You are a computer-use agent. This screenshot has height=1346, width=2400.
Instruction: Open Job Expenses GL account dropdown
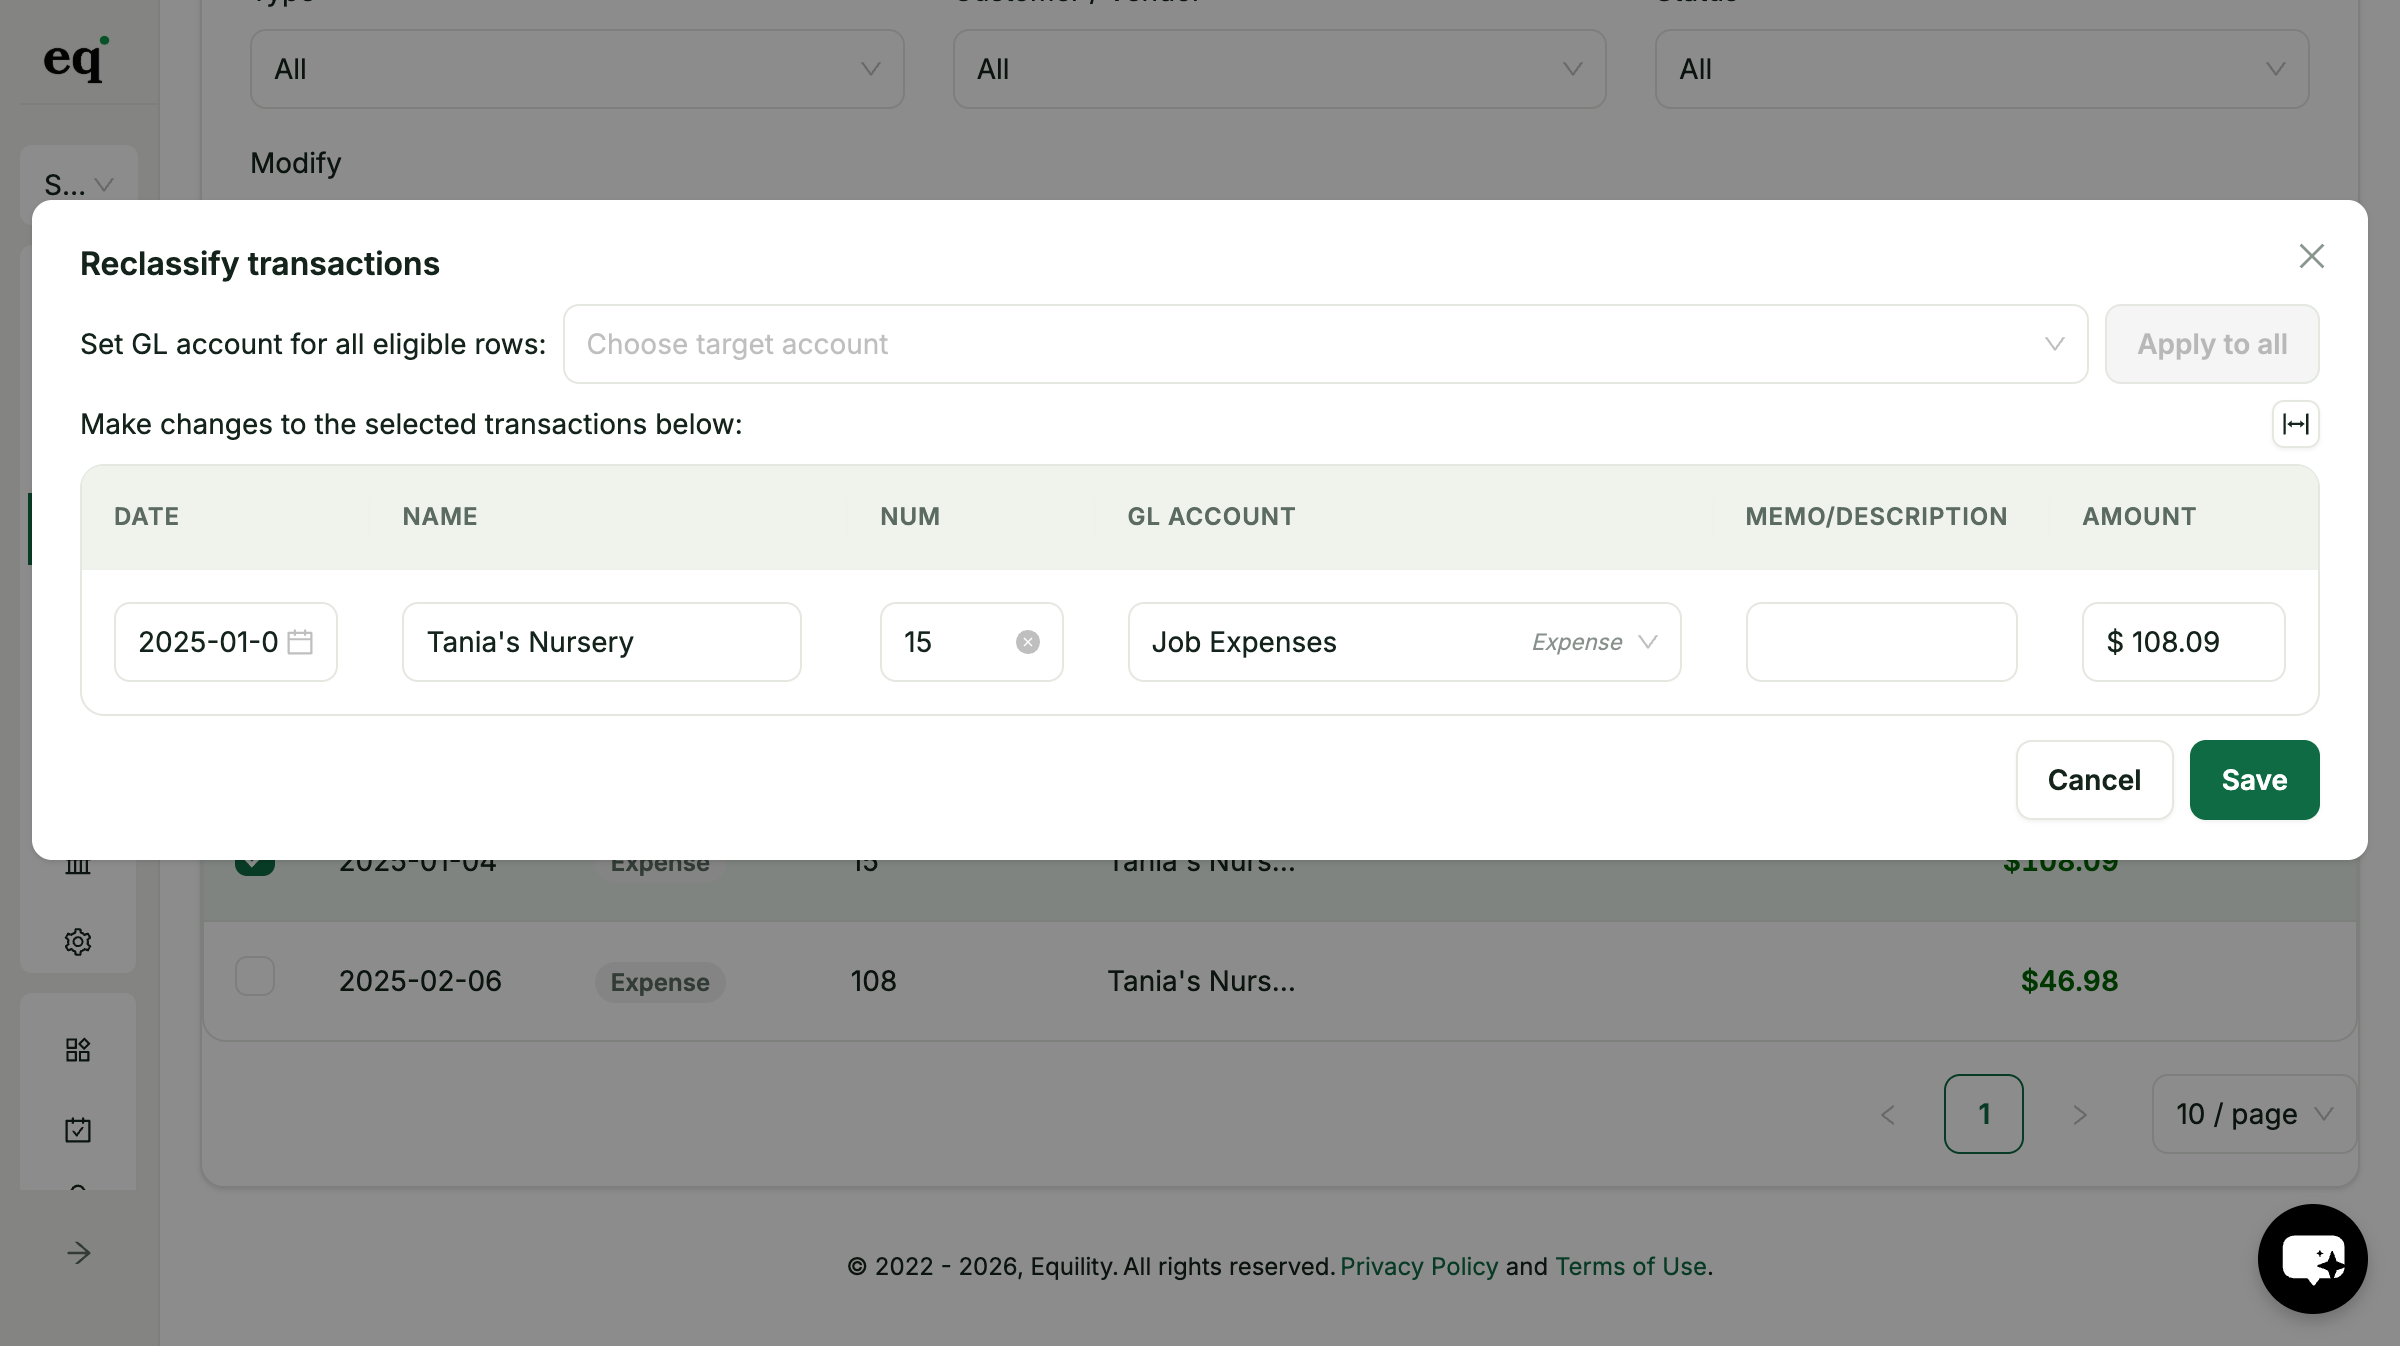click(x=1404, y=642)
